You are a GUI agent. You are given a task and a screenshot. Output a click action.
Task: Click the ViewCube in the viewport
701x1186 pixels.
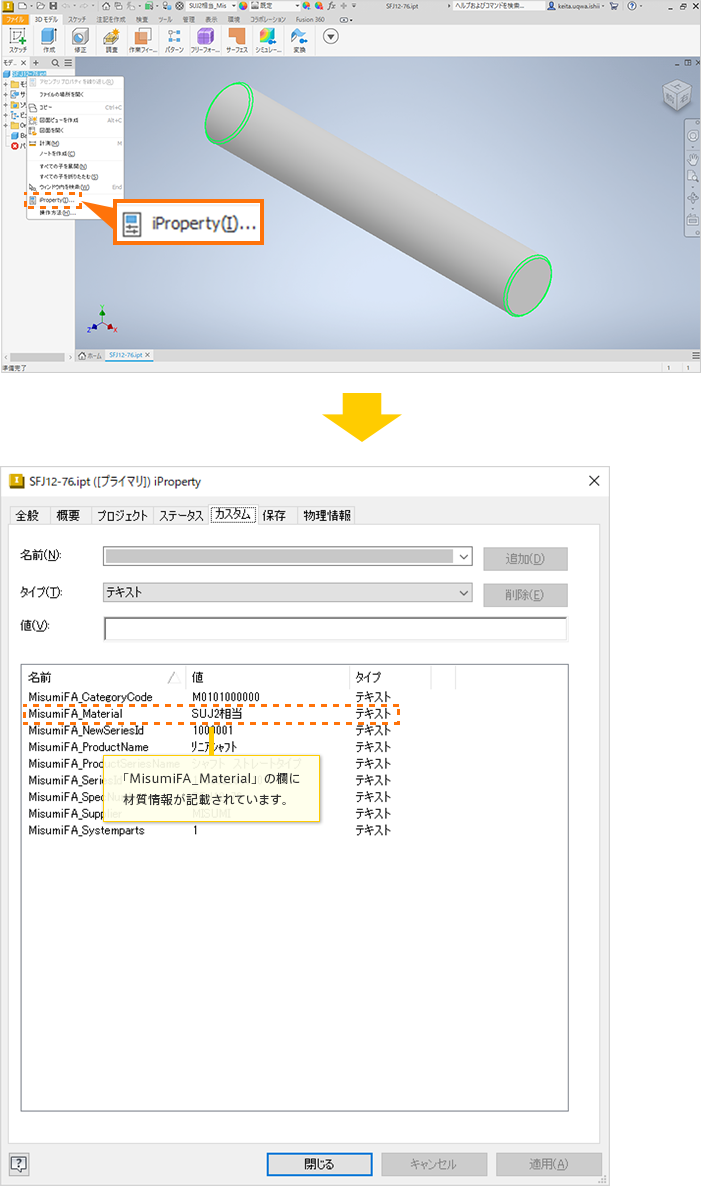pos(676,97)
